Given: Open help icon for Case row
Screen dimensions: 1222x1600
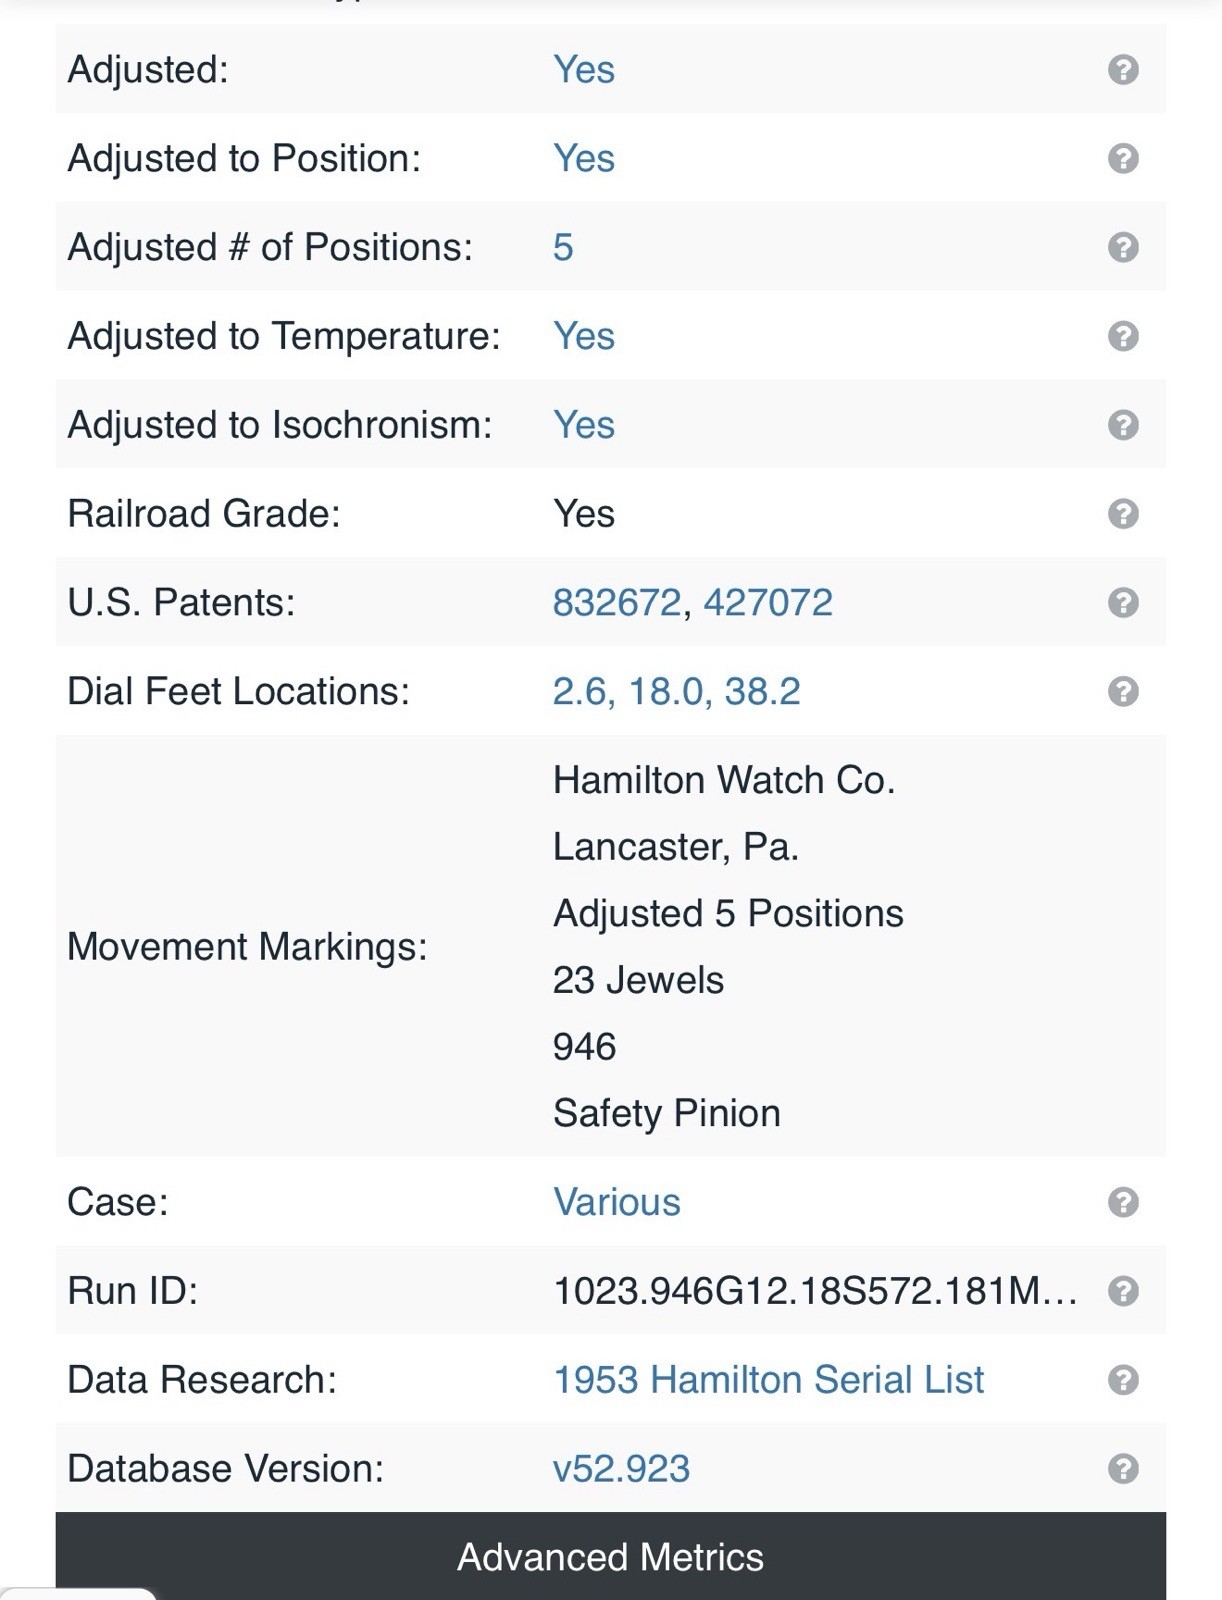Looking at the screenshot, I should (x=1123, y=1202).
